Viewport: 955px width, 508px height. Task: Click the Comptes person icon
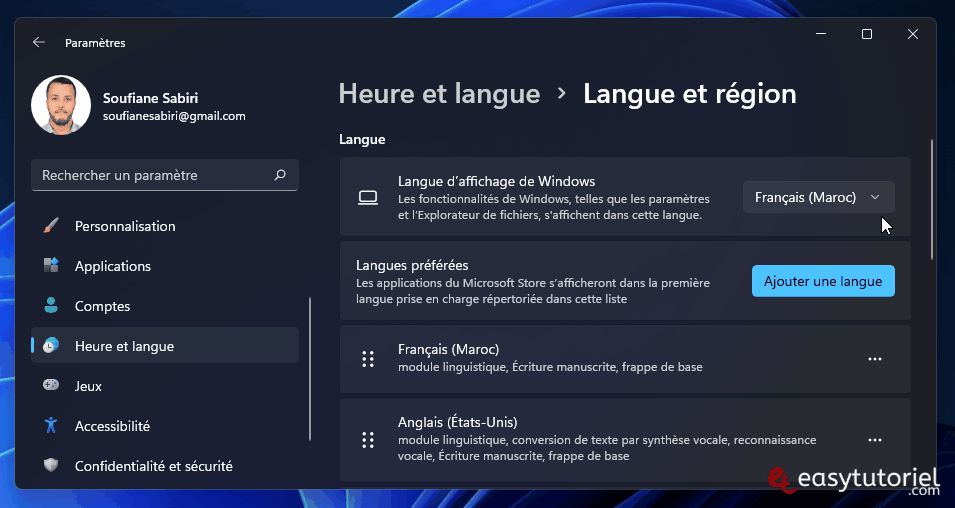click(51, 306)
